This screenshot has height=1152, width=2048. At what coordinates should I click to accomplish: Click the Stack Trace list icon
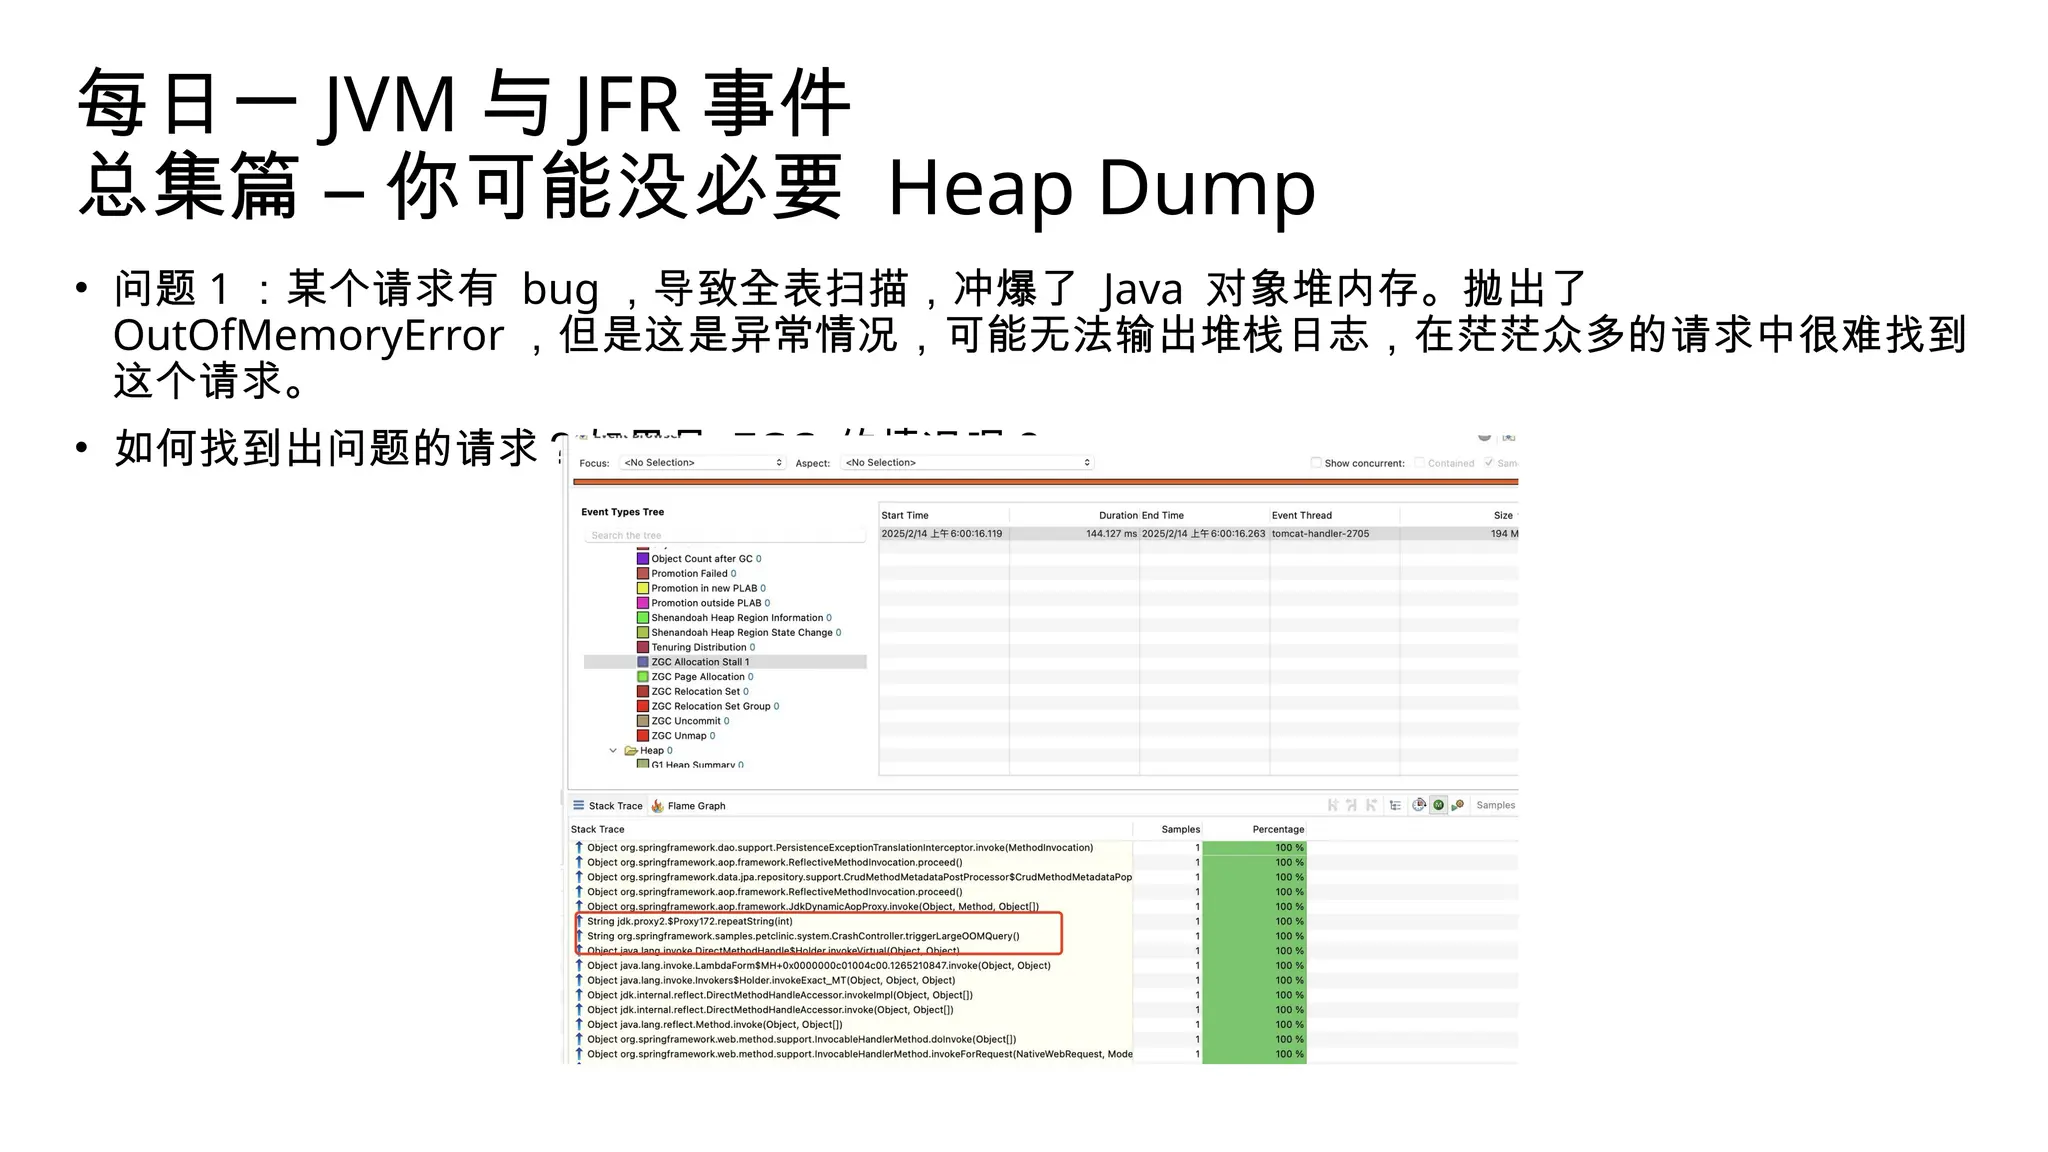point(578,805)
